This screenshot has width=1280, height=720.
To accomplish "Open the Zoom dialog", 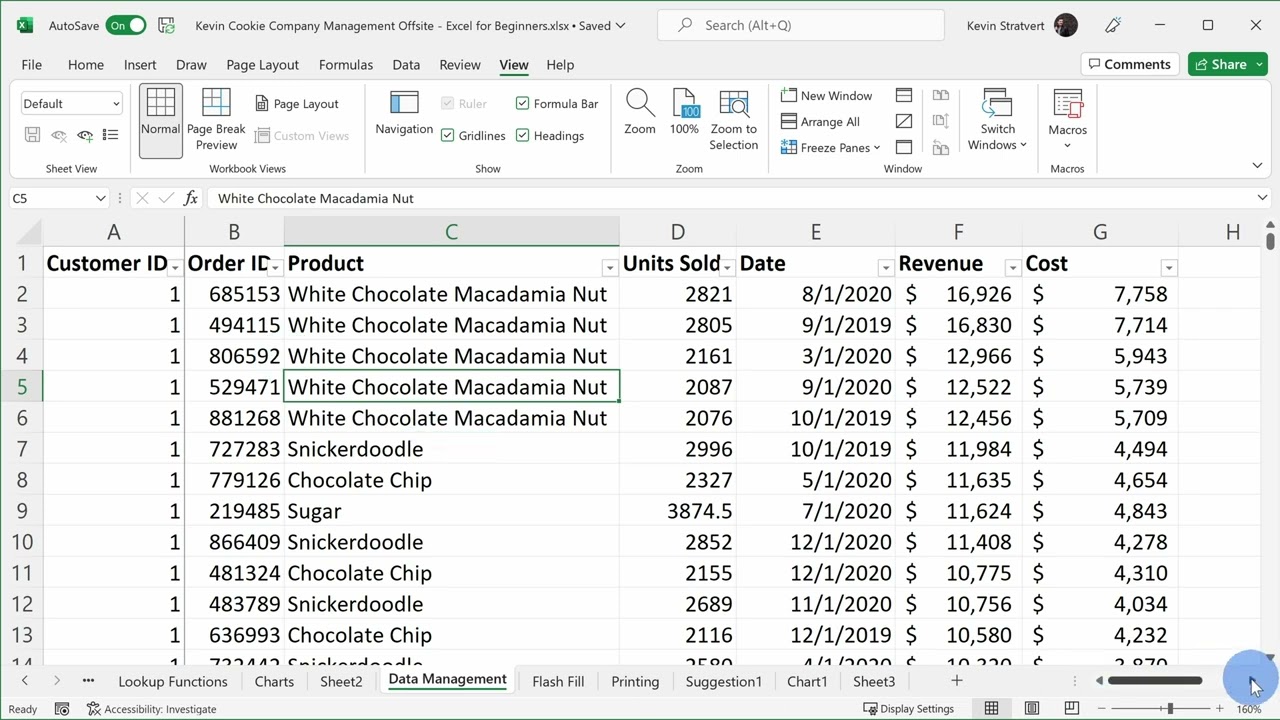I will click(640, 113).
